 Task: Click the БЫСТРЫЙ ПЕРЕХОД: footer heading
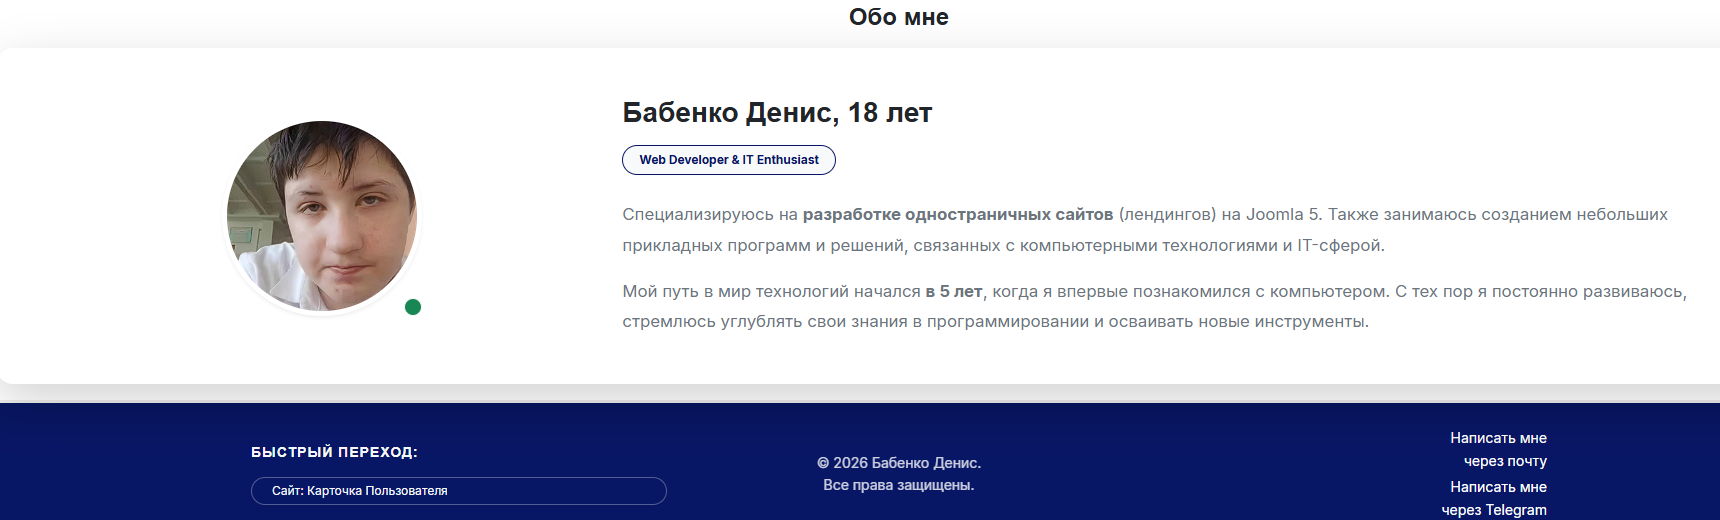coord(334,452)
